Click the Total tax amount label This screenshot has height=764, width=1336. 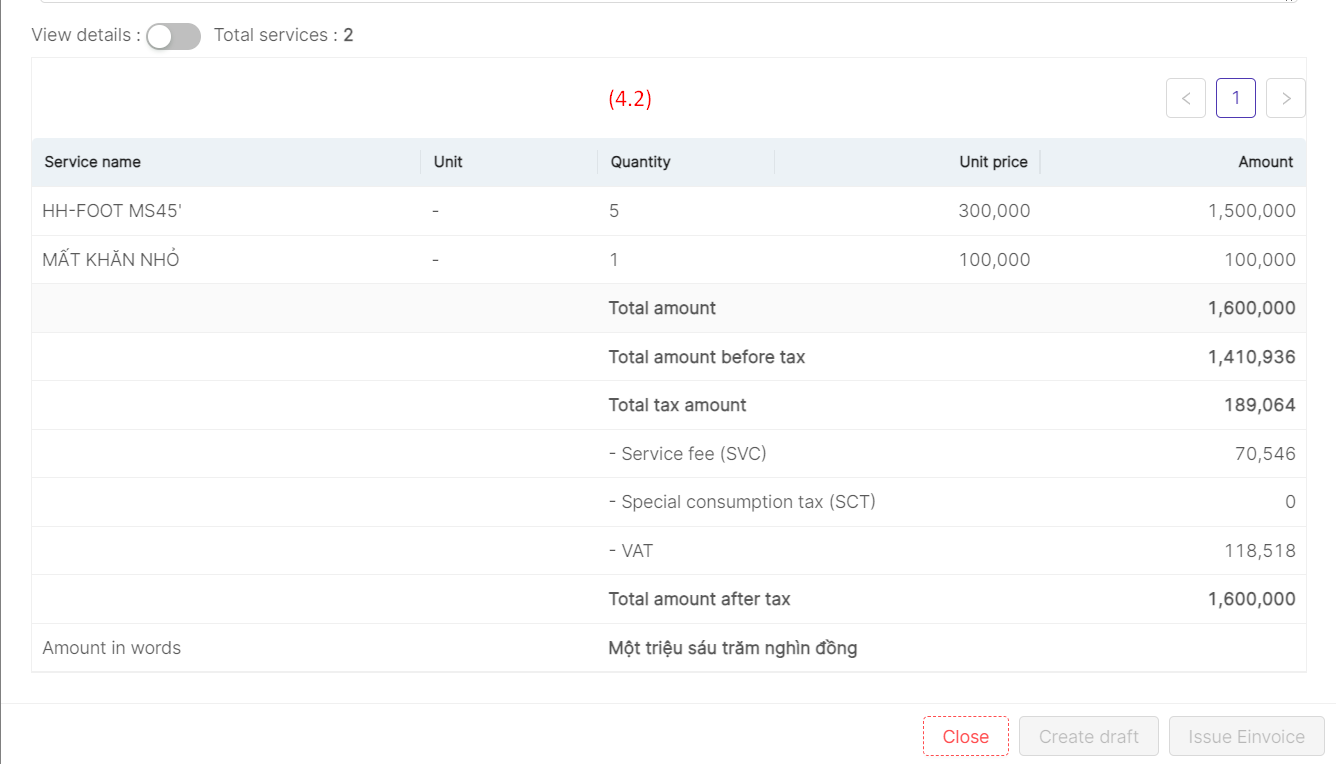(x=677, y=405)
